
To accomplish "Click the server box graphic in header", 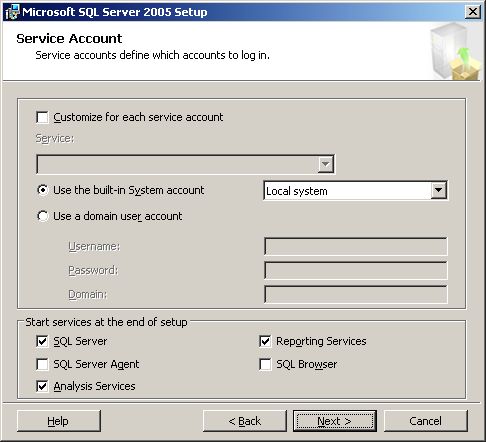I will point(455,51).
